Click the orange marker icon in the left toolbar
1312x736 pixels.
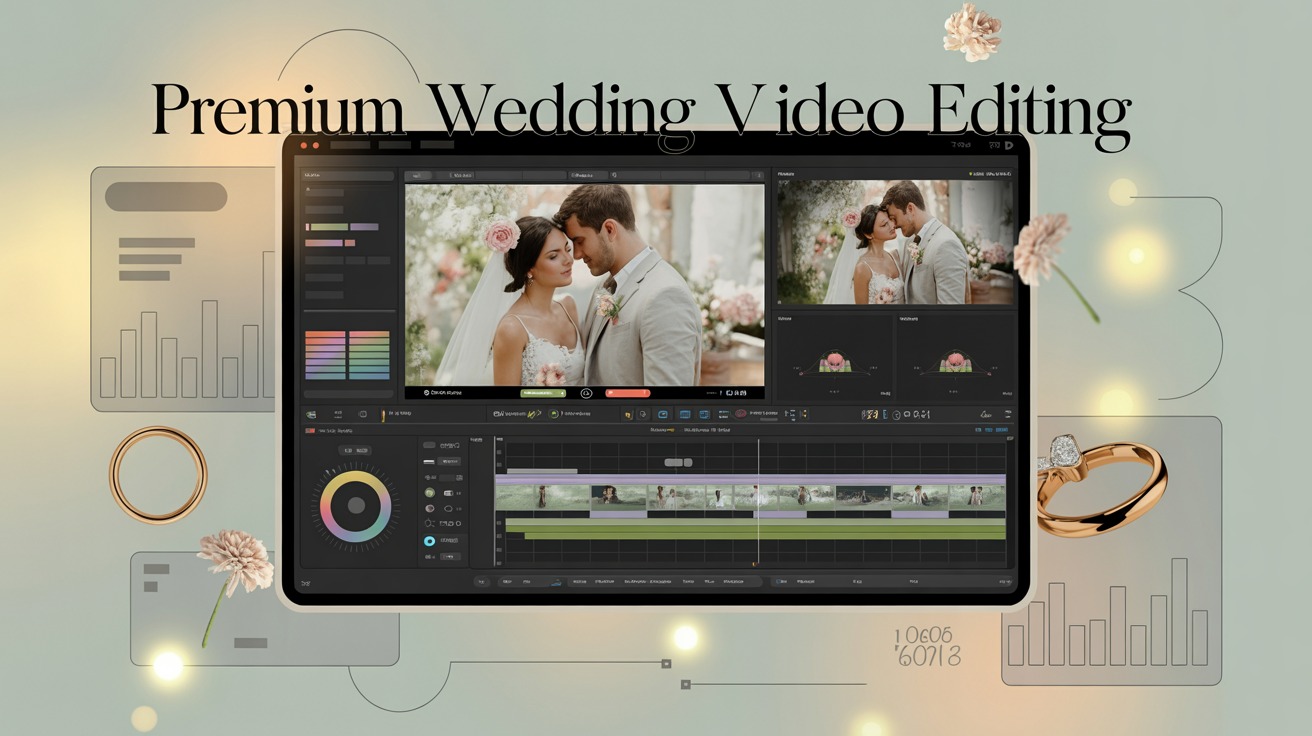(x=383, y=414)
